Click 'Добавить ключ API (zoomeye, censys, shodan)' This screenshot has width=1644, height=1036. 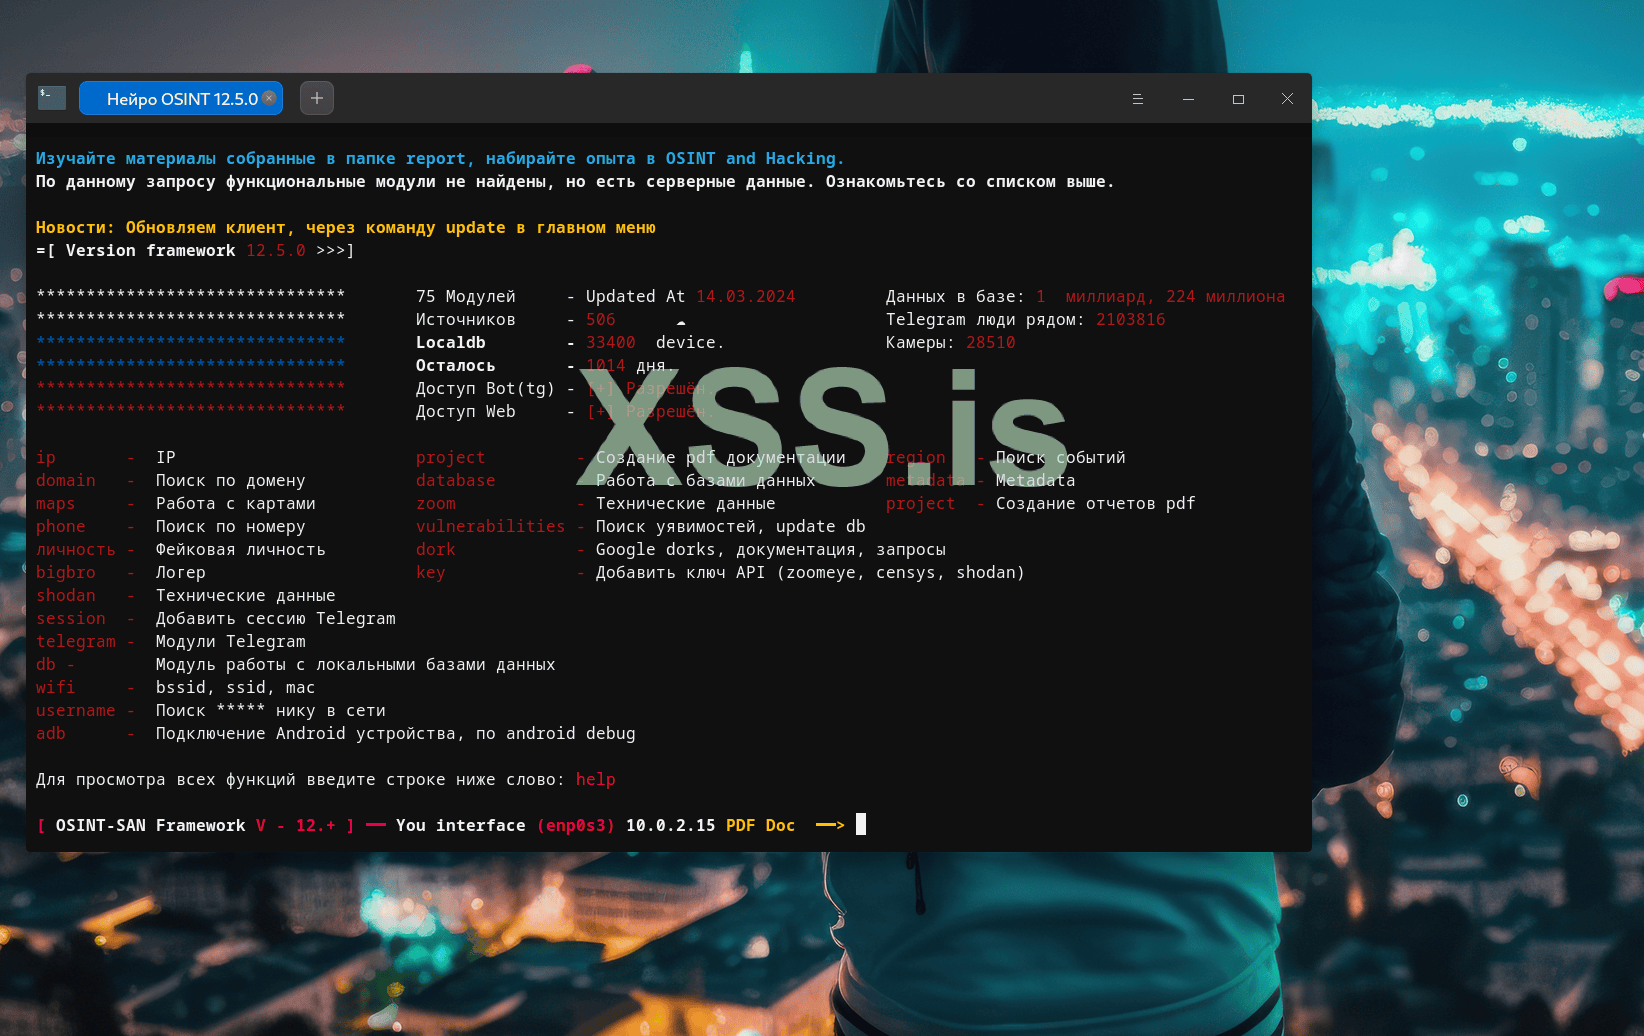coord(811,572)
